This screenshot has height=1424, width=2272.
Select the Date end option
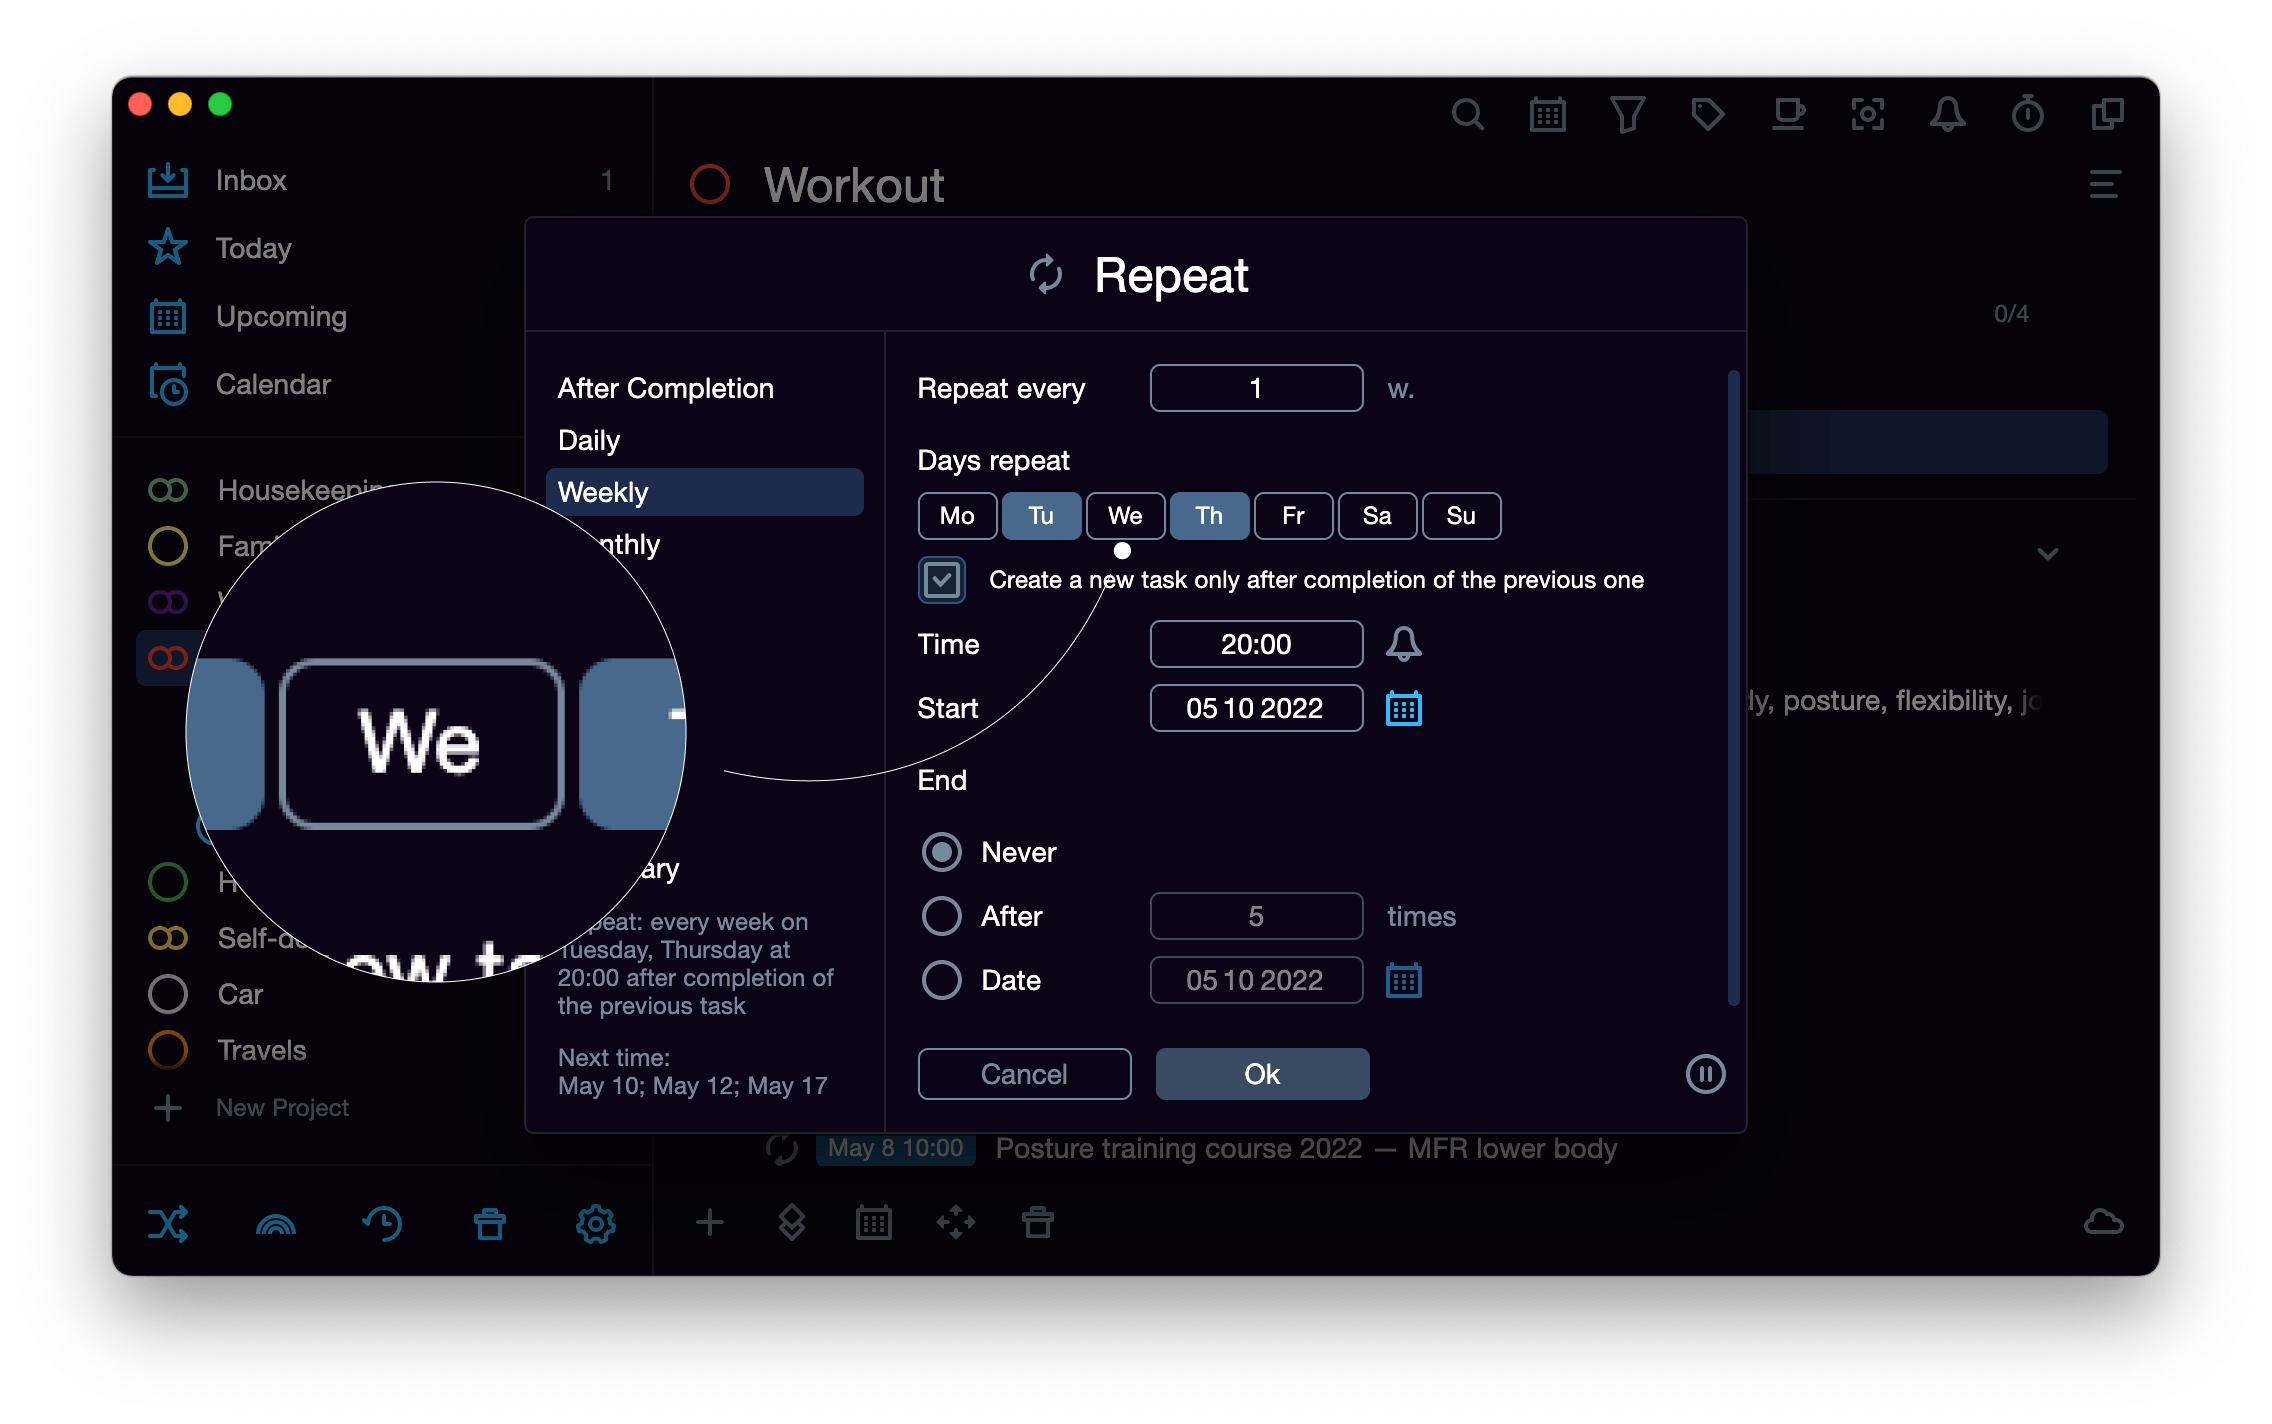(x=942, y=980)
